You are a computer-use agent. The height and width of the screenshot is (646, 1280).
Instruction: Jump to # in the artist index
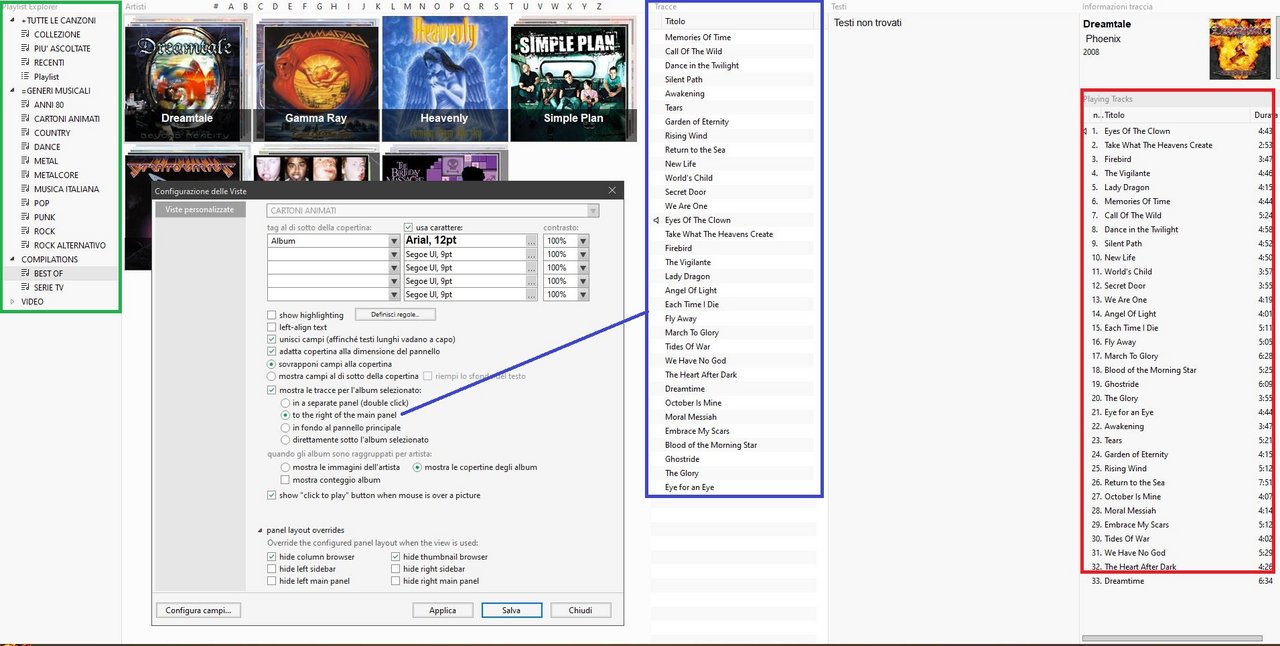(216, 7)
